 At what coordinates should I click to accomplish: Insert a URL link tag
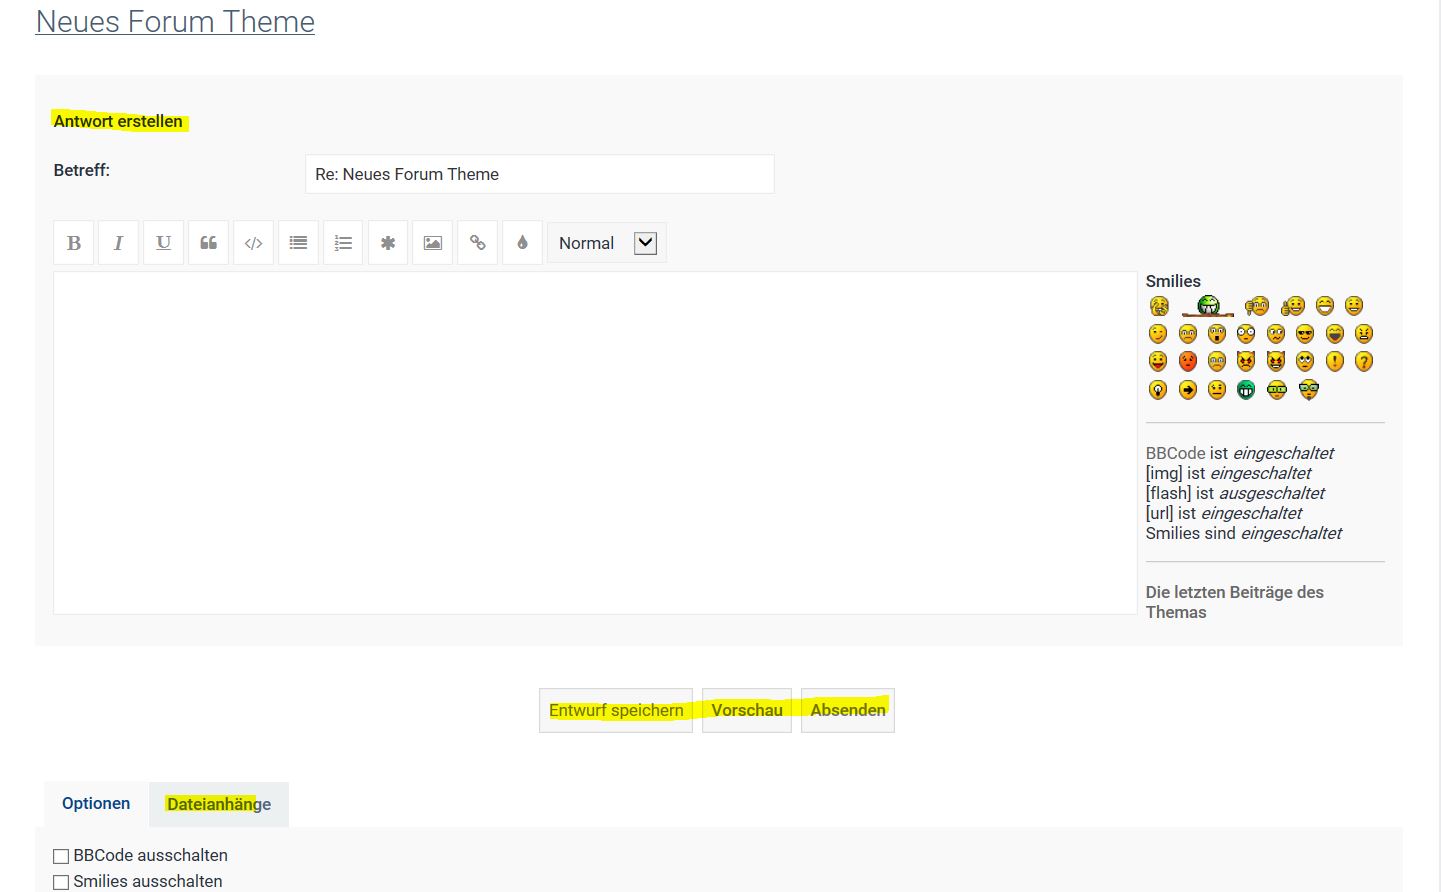point(478,243)
